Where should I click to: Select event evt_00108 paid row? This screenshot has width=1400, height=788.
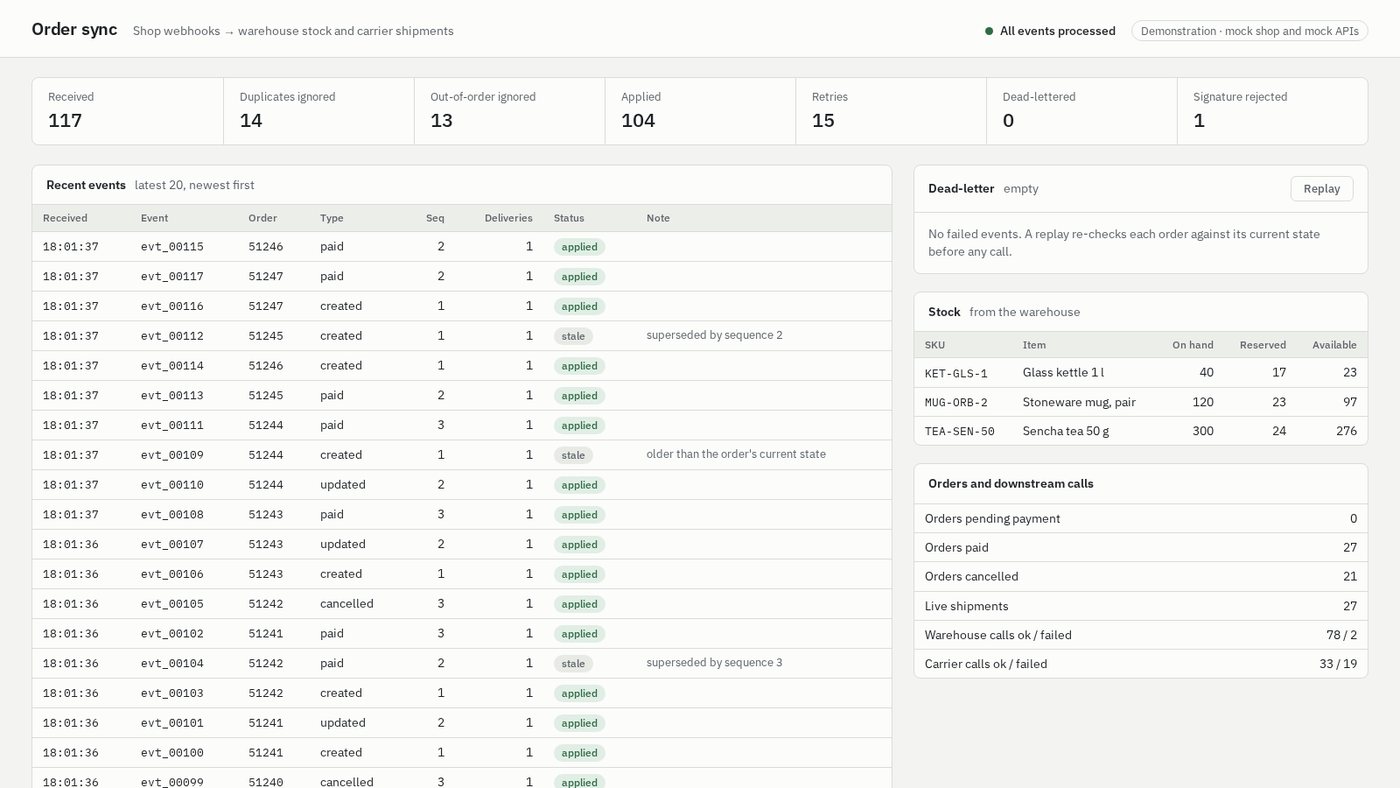click(461, 515)
